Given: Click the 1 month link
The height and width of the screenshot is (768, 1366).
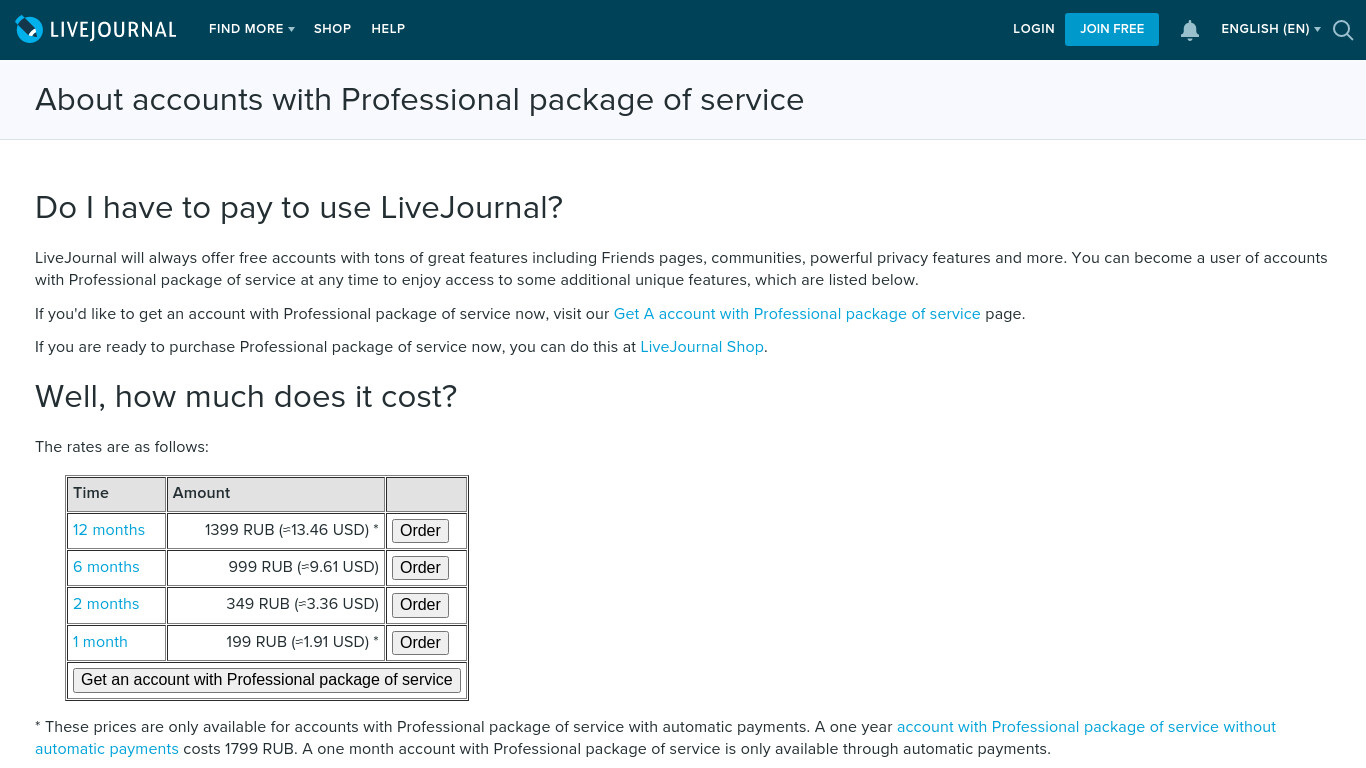Looking at the screenshot, I should pyautogui.click(x=100, y=642).
